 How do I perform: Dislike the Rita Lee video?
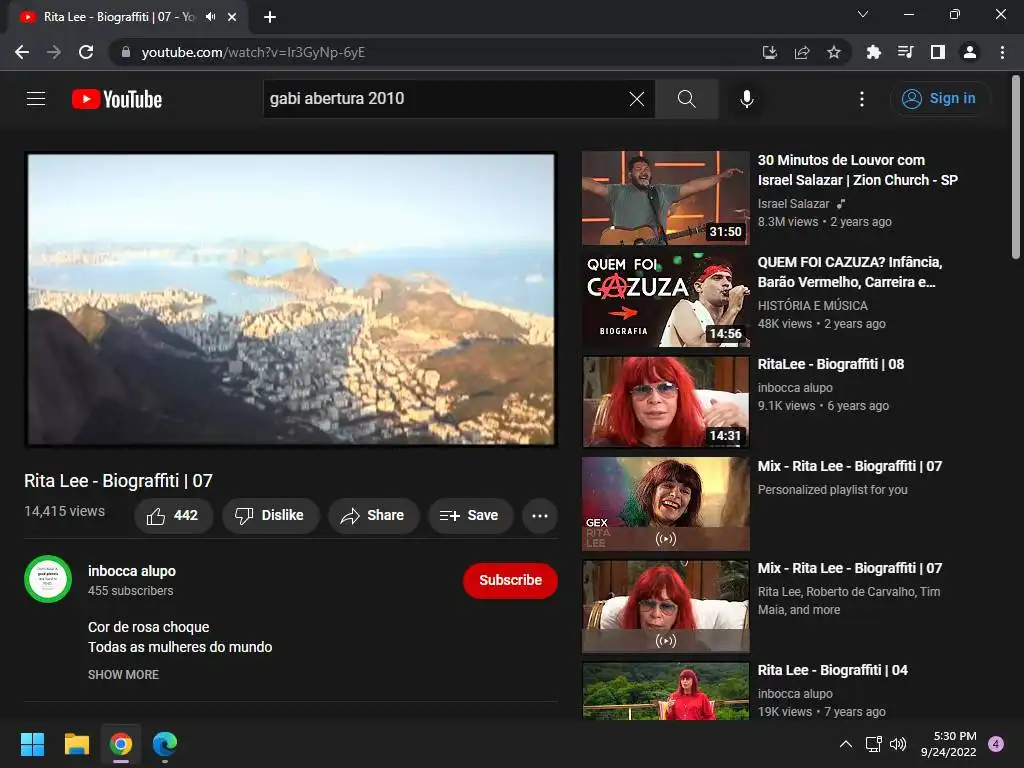(x=270, y=516)
